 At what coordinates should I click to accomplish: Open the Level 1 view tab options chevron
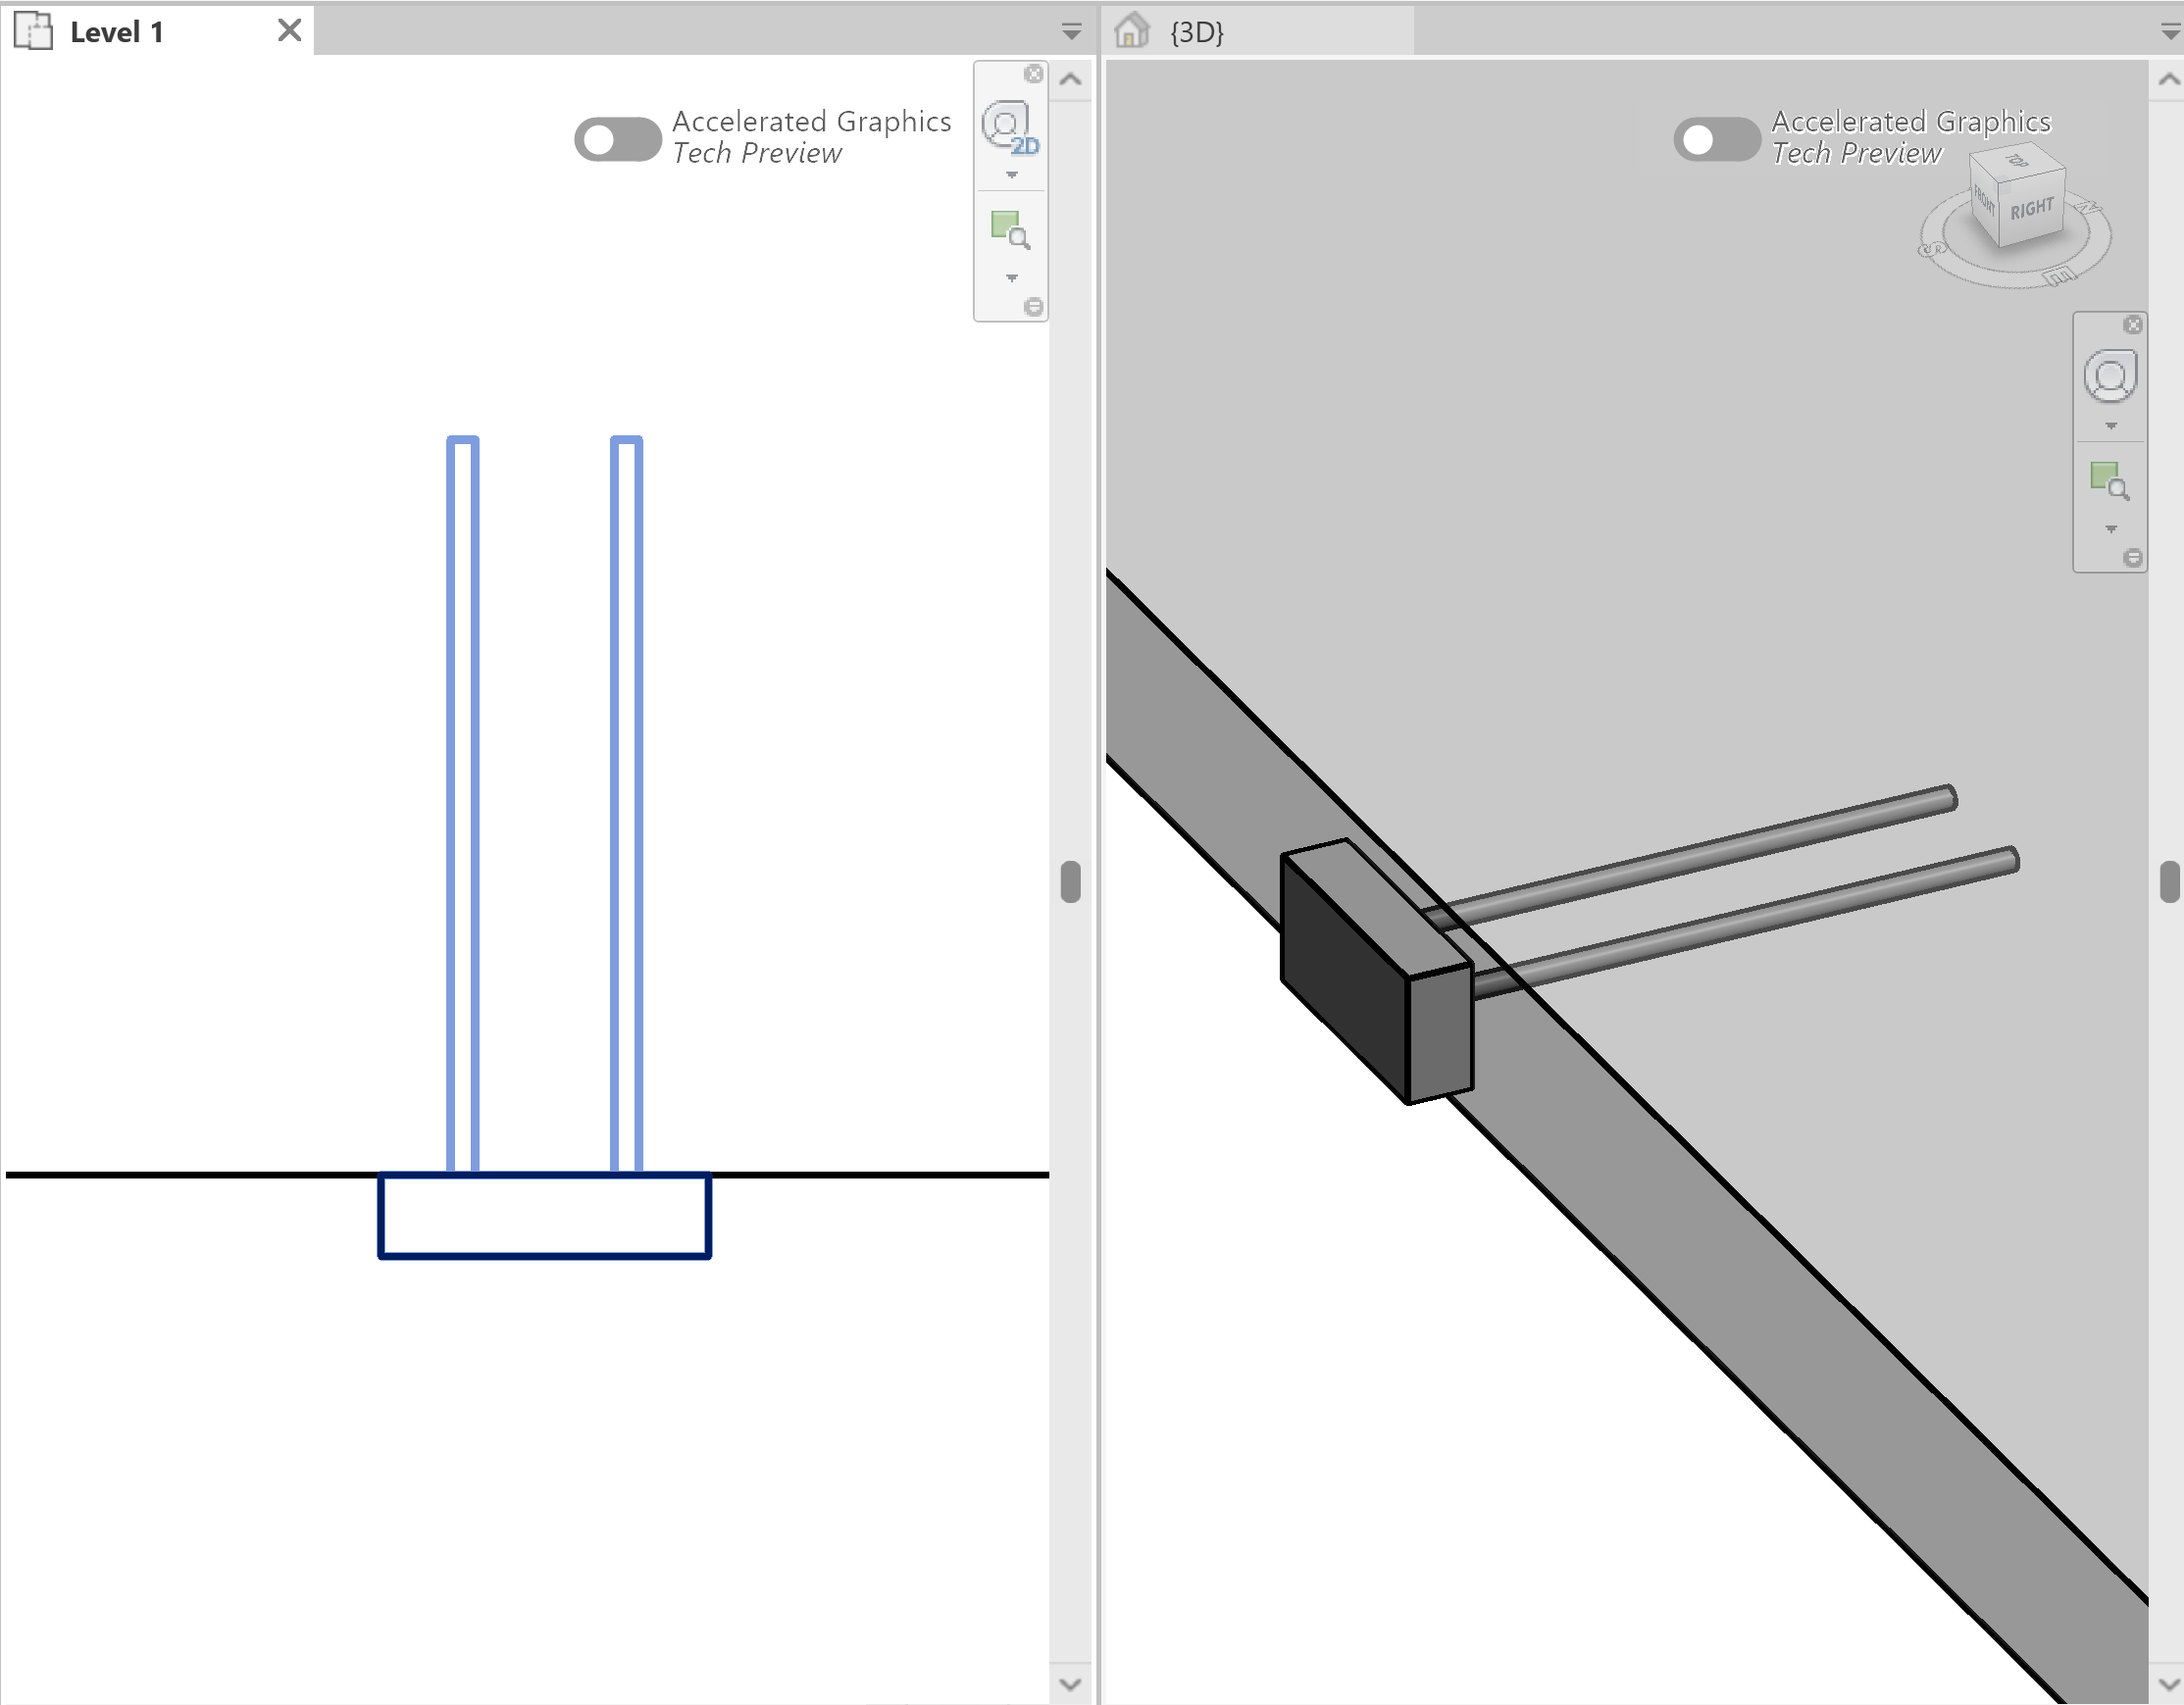point(1070,31)
